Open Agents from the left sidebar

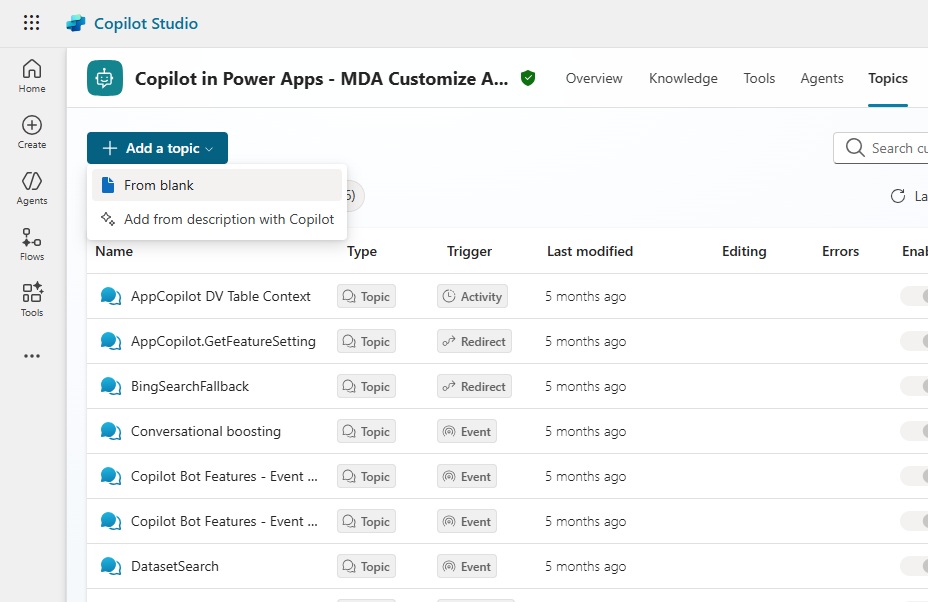pos(32,188)
